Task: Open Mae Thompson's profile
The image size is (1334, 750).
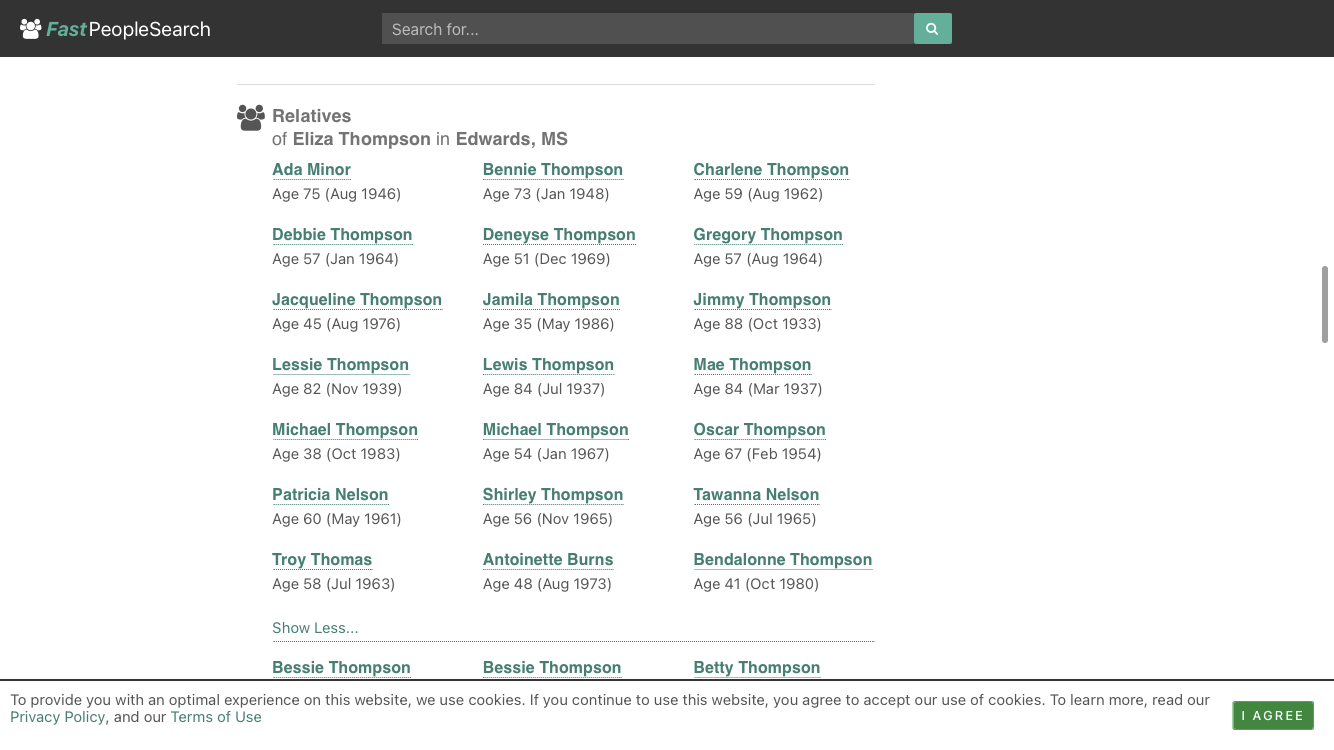Action: (x=752, y=364)
